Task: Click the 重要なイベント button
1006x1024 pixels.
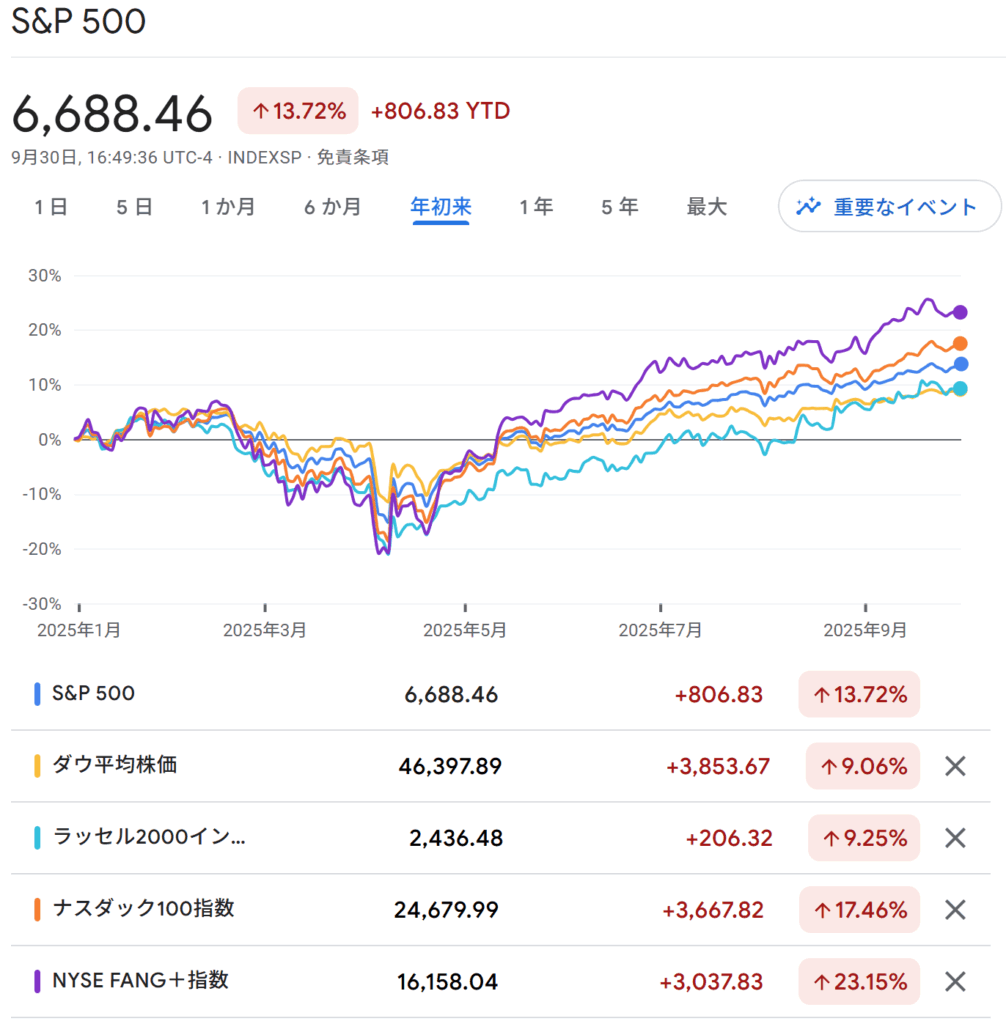Action: (x=889, y=207)
